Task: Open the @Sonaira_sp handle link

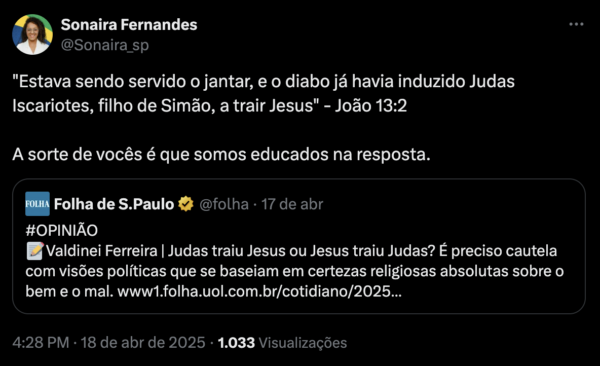Action: tap(105, 45)
